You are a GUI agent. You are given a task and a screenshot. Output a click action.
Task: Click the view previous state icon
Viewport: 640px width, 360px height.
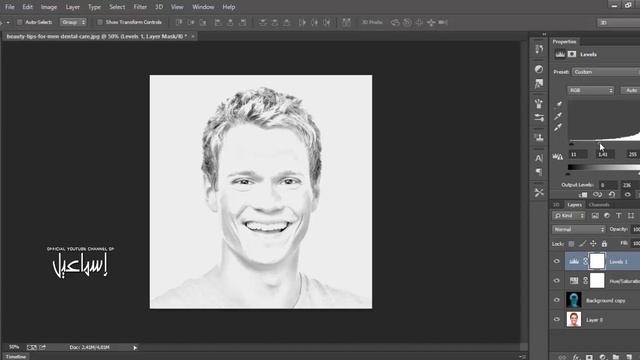[598, 195]
